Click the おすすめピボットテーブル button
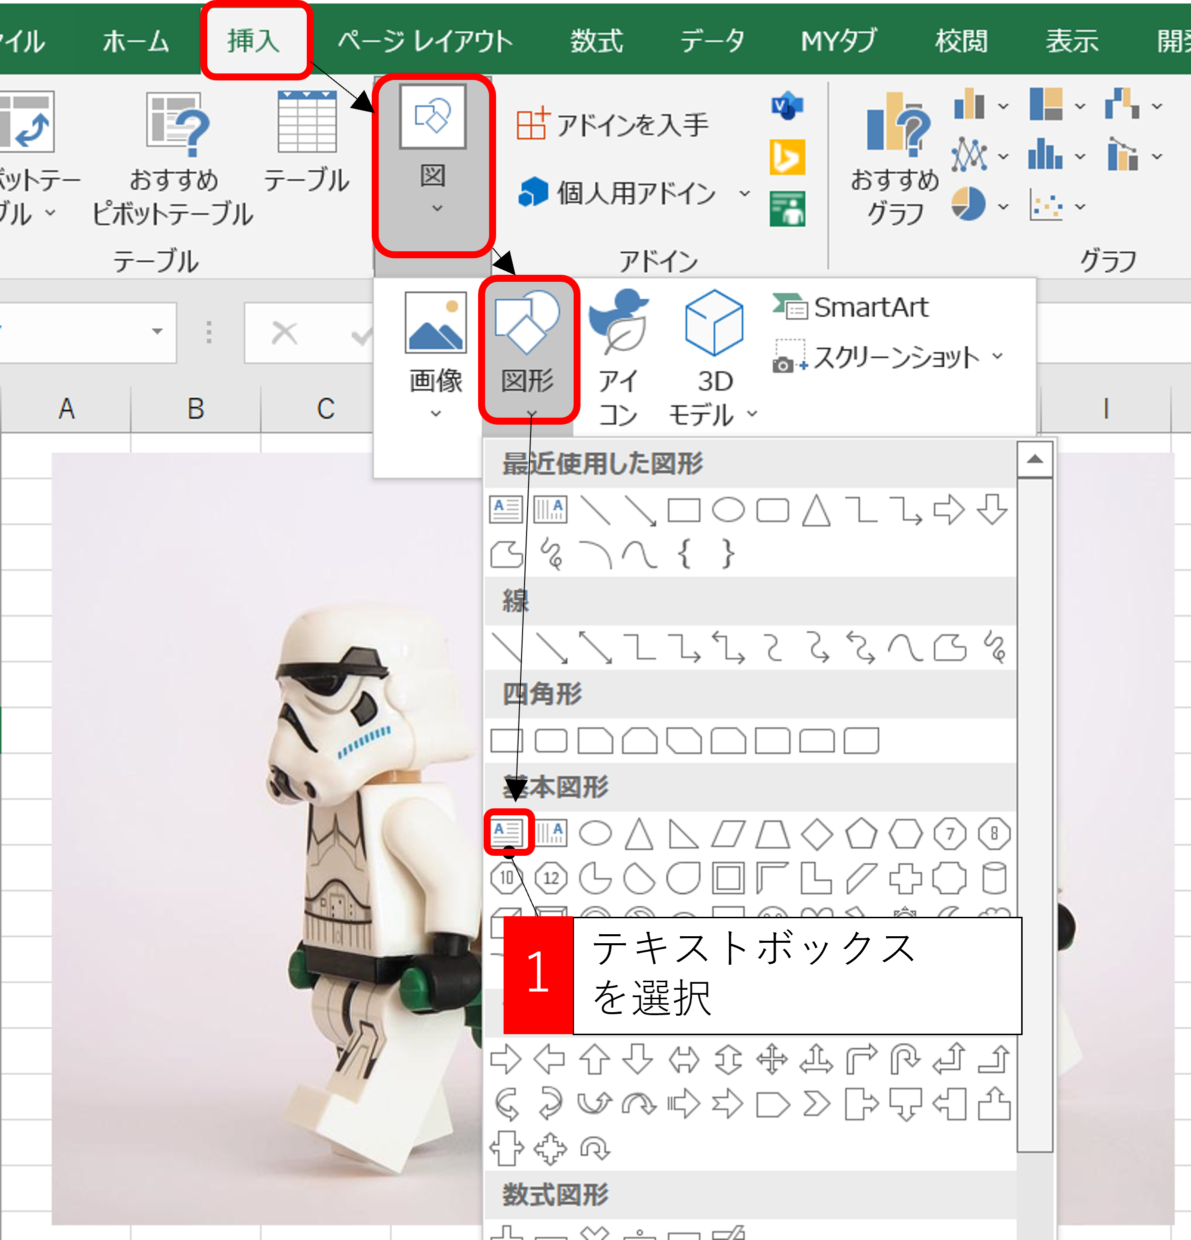Image resolution: width=1191 pixels, height=1240 pixels. pyautogui.click(x=173, y=158)
